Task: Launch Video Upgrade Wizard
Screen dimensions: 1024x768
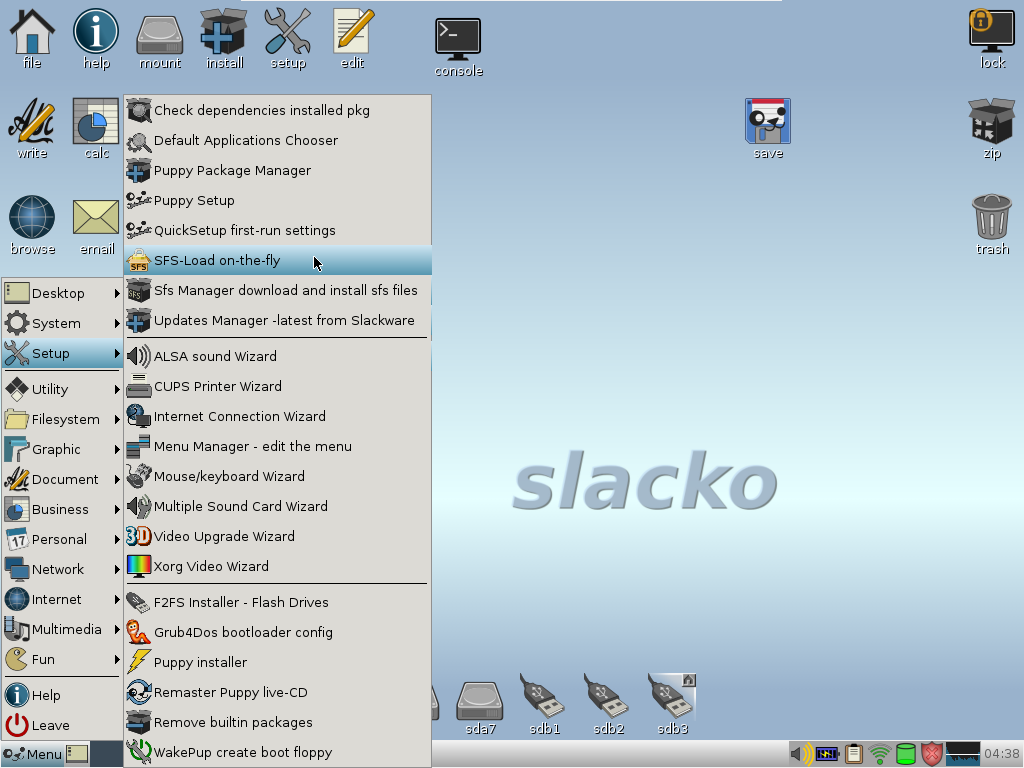Action: click(278, 537)
